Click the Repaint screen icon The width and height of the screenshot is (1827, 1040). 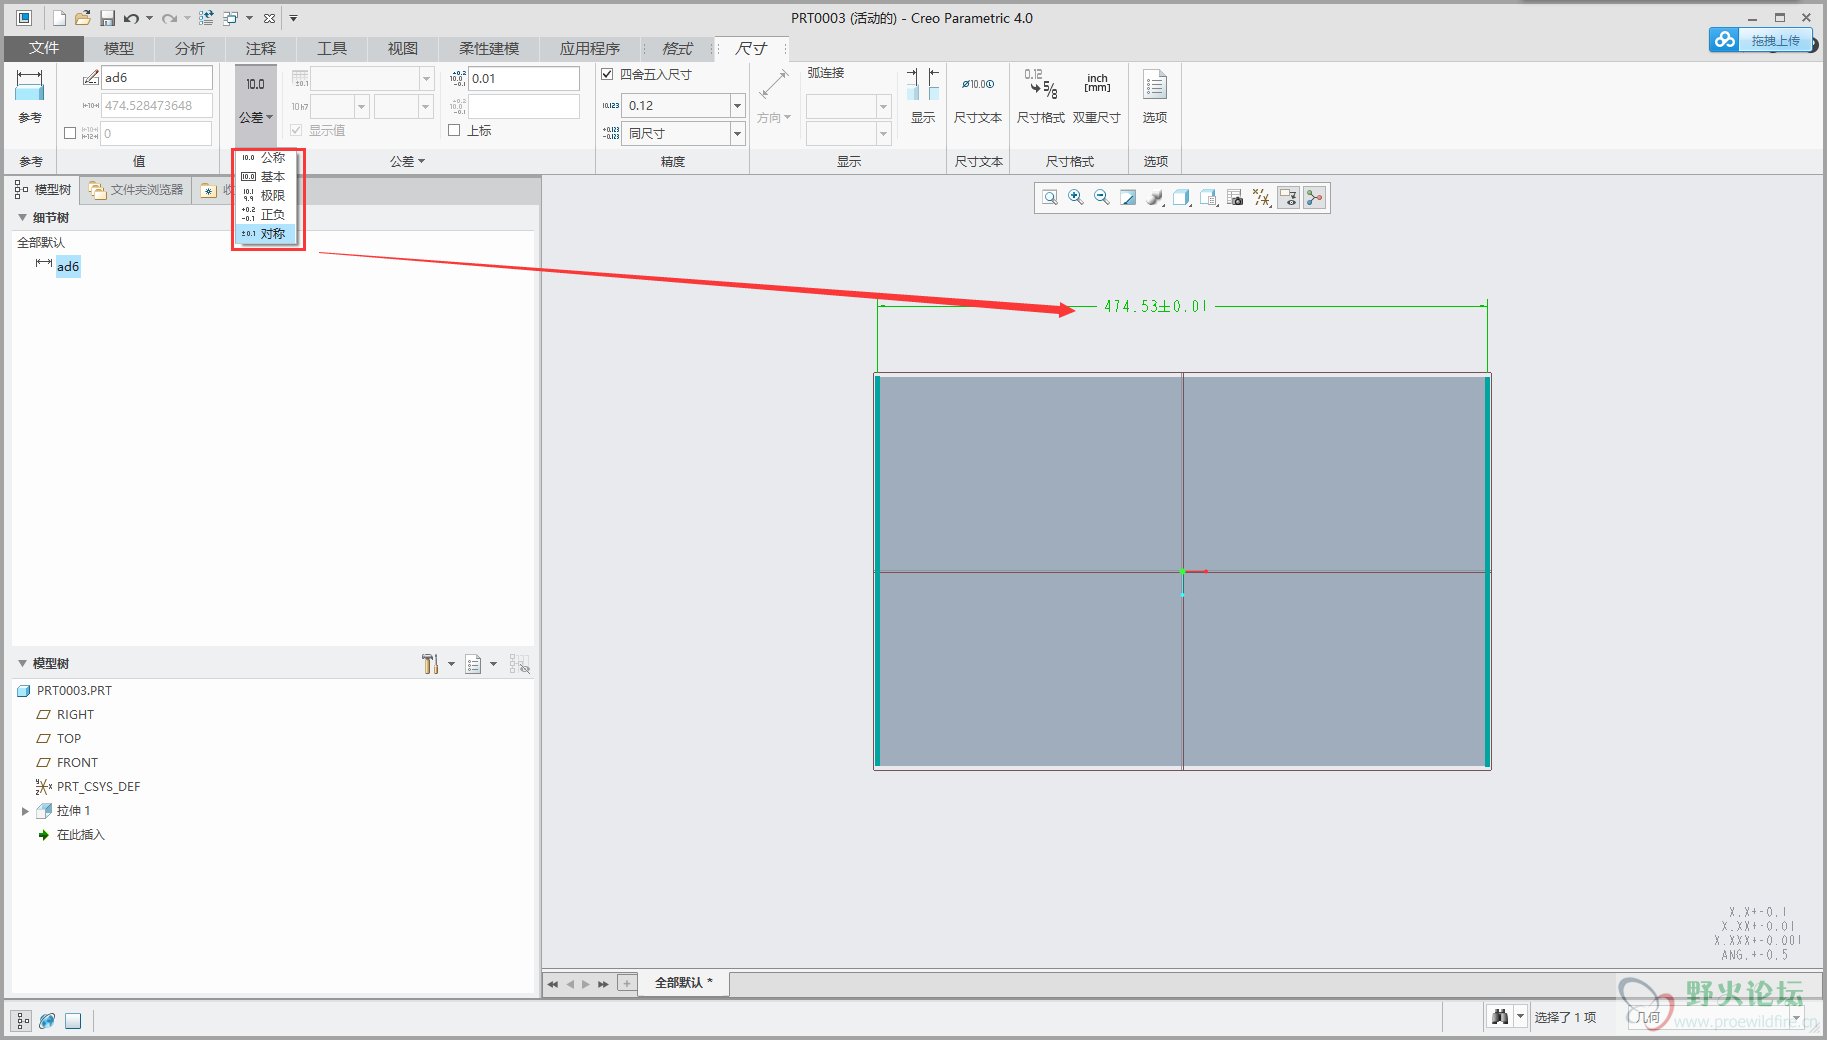point(1128,198)
